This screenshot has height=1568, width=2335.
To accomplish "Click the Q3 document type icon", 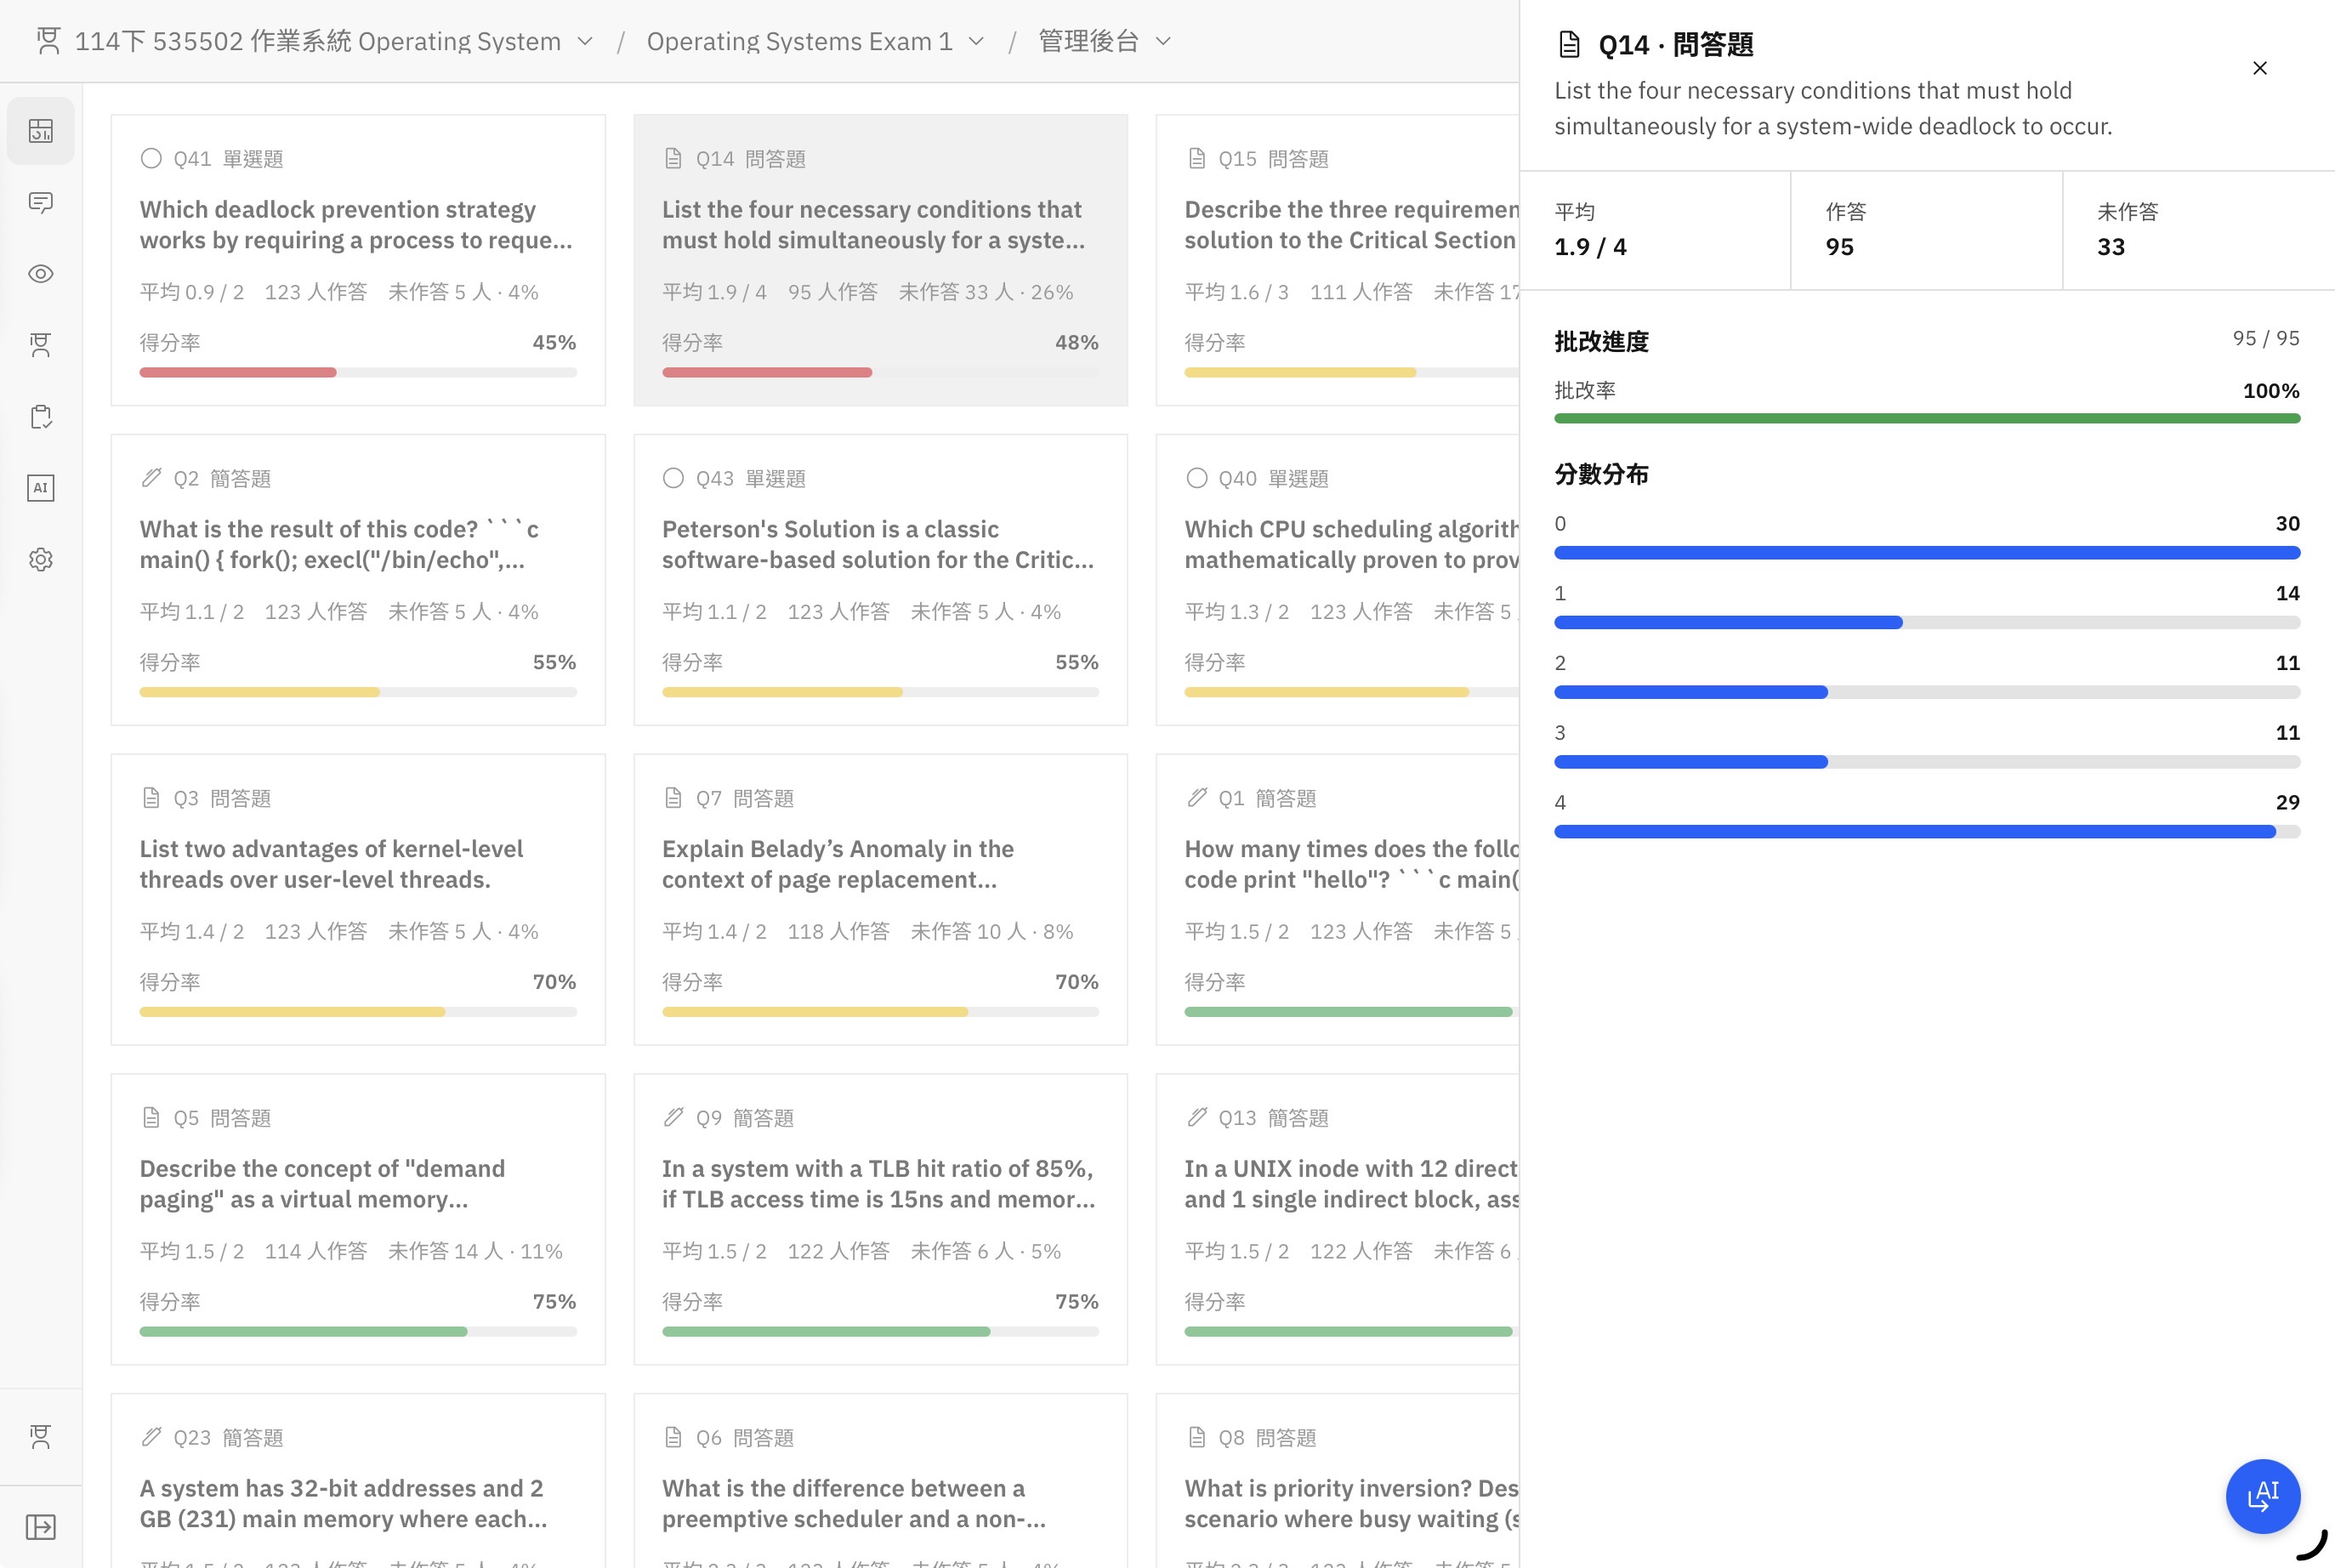I will point(151,798).
